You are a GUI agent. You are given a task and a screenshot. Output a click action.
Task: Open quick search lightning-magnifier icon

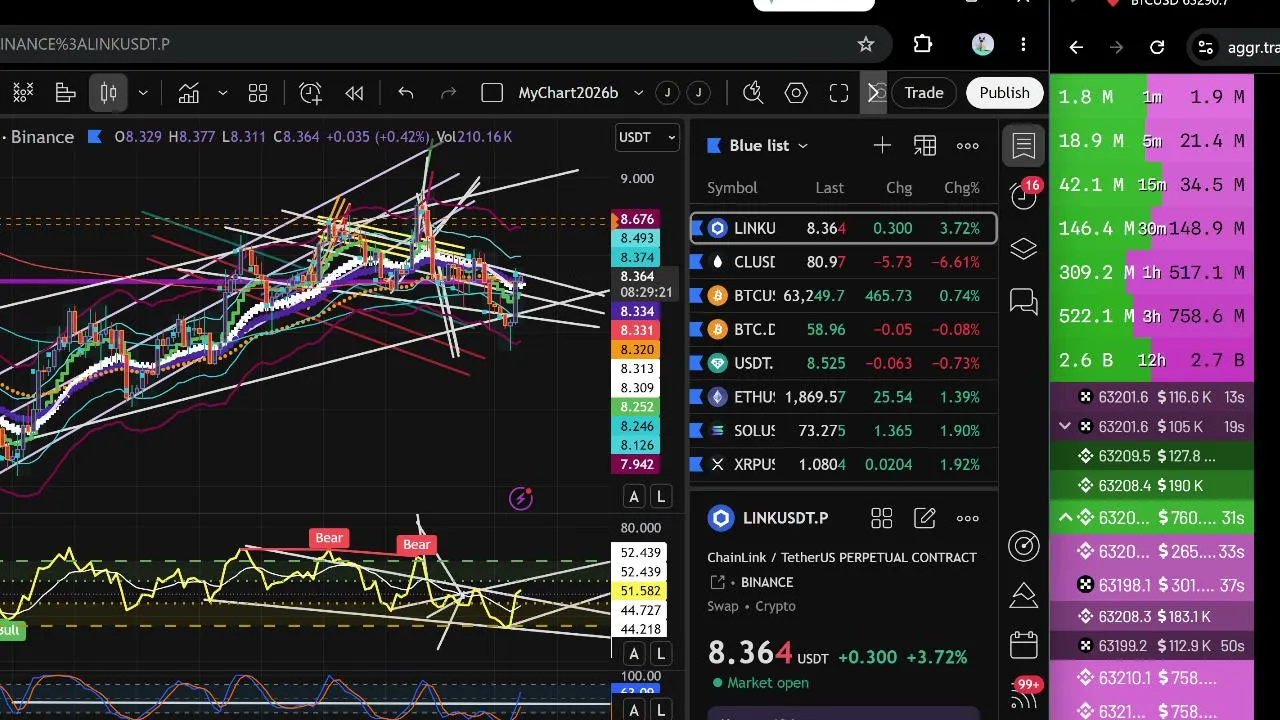(x=753, y=93)
